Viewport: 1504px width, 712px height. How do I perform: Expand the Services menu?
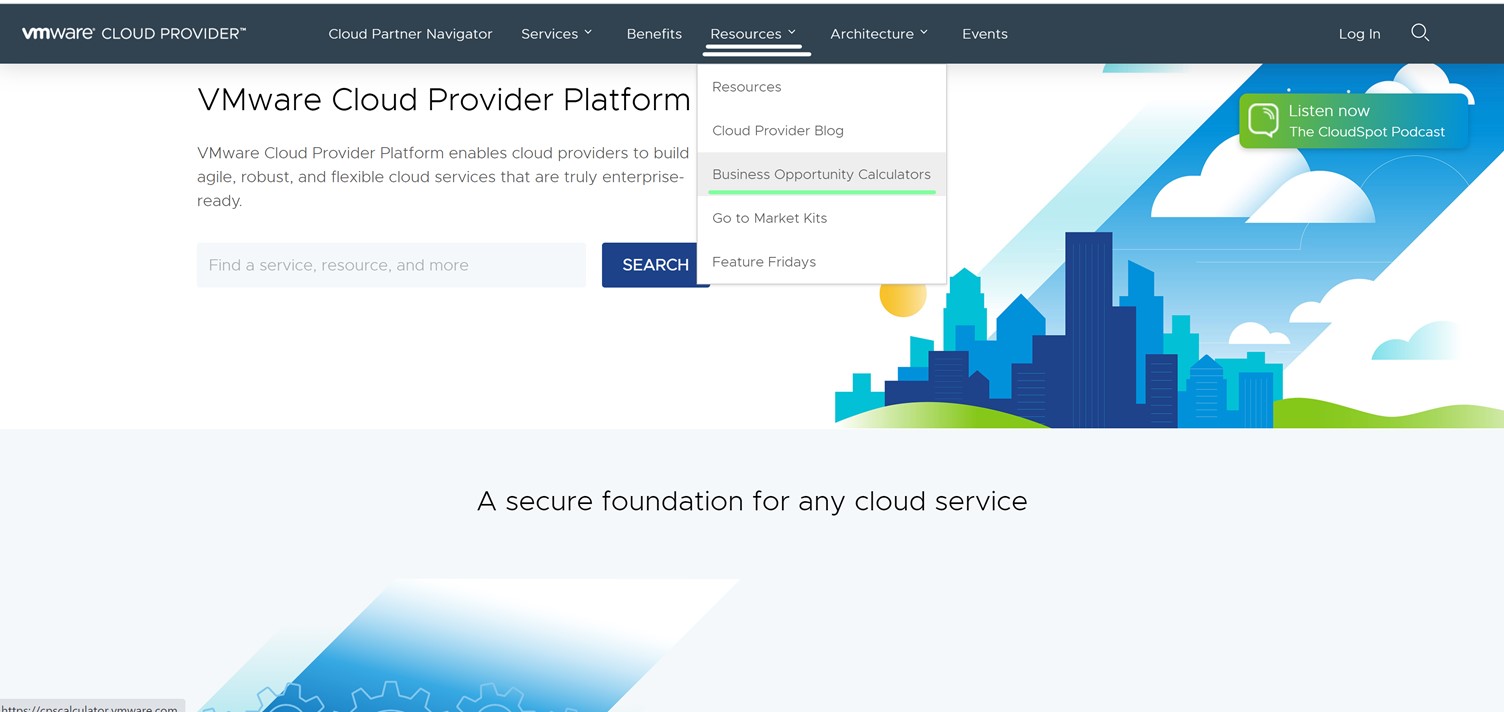coord(557,34)
